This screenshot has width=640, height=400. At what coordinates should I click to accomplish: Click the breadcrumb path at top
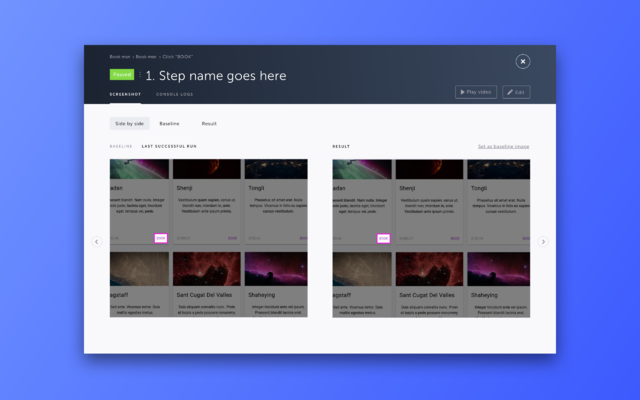tap(152, 57)
